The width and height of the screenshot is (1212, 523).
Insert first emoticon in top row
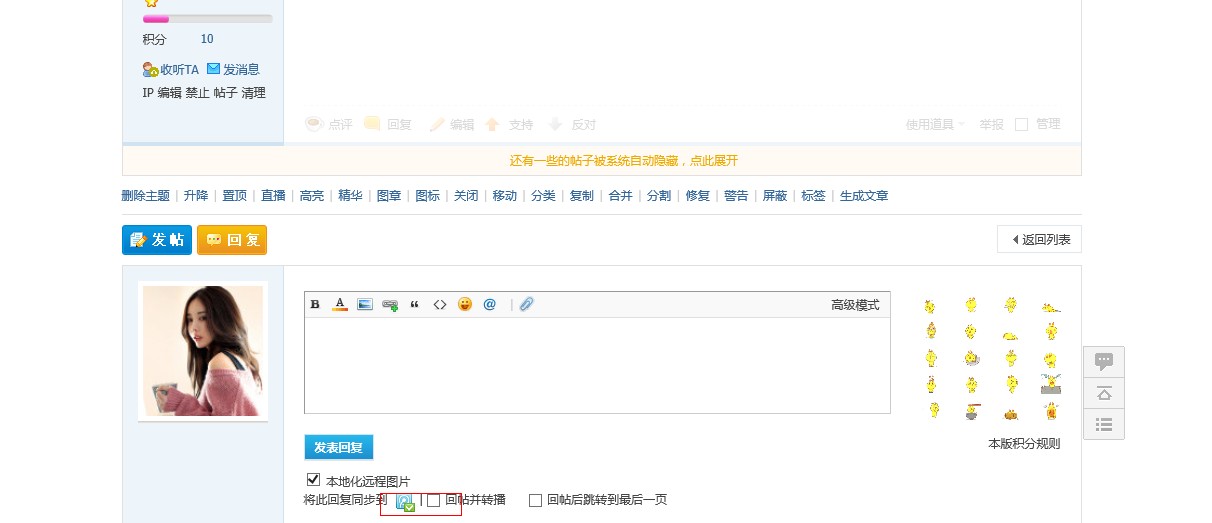pos(930,306)
